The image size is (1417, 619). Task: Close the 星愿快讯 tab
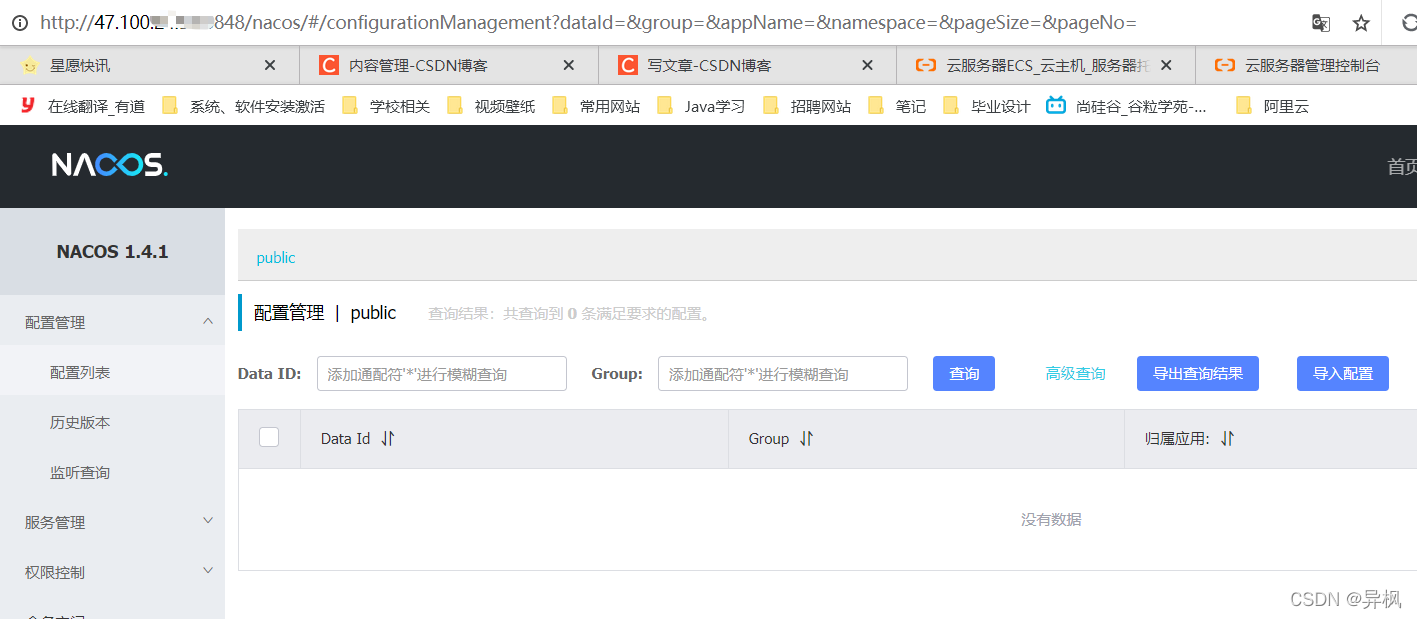tap(270, 65)
